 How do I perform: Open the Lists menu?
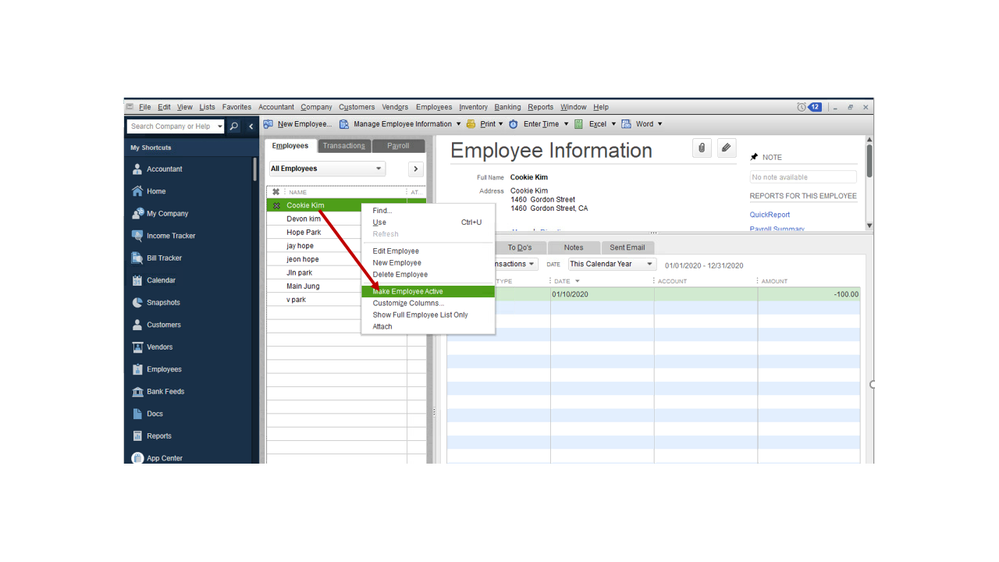point(207,107)
